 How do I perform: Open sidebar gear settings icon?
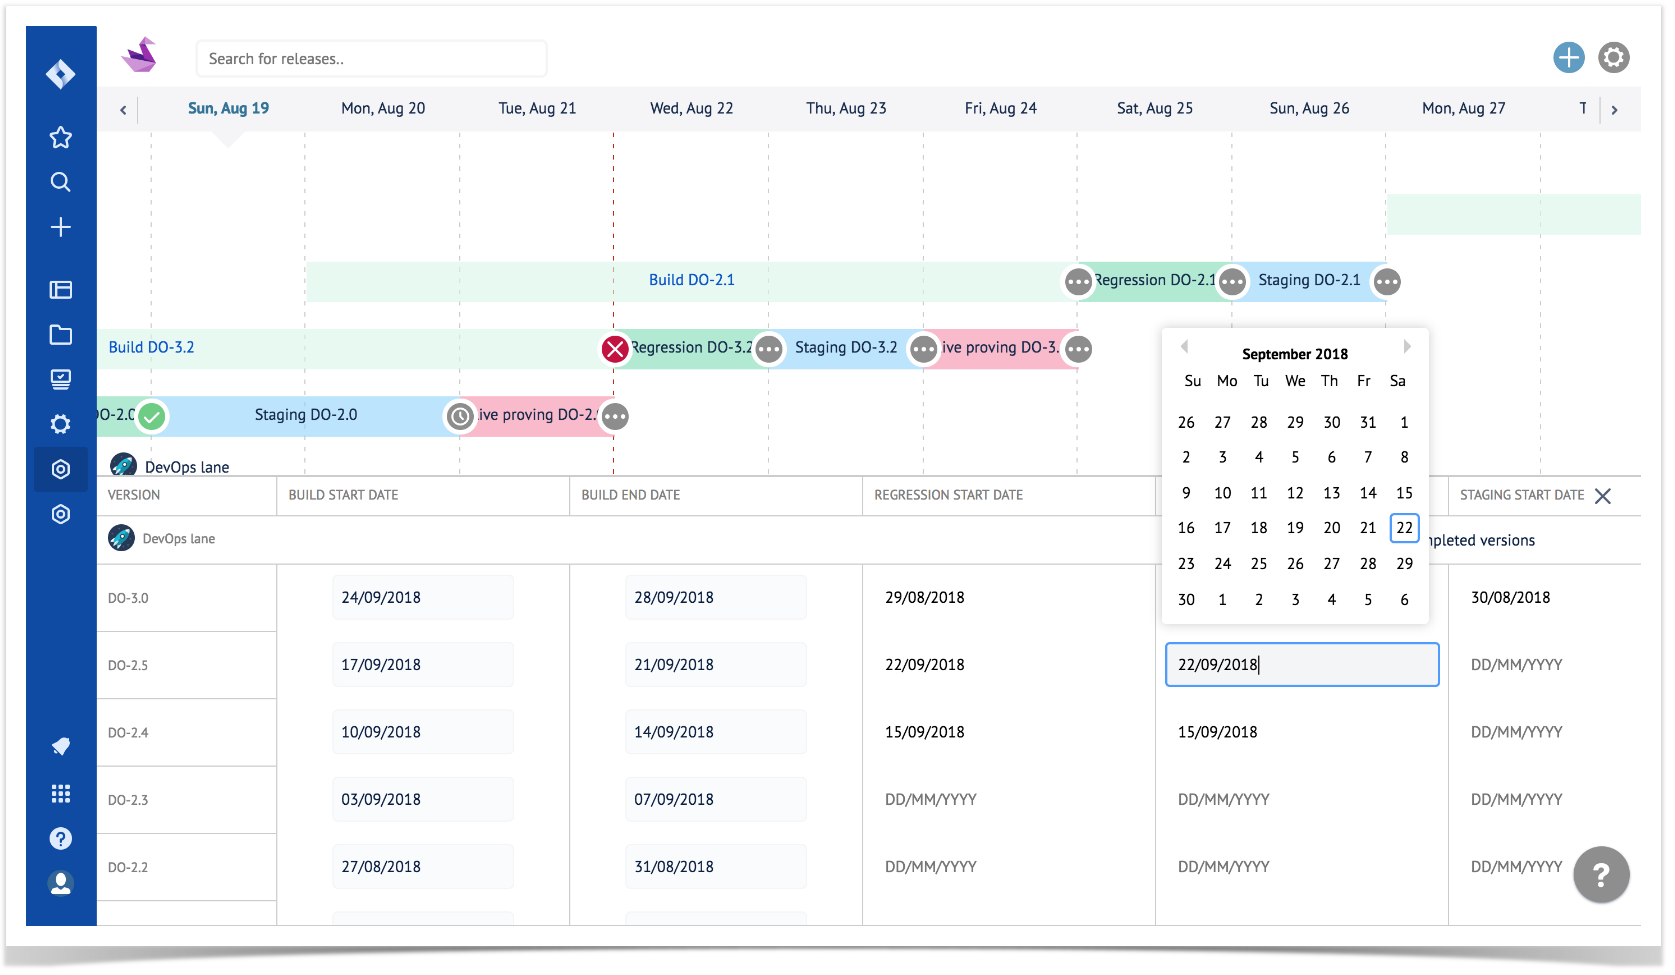(61, 424)
